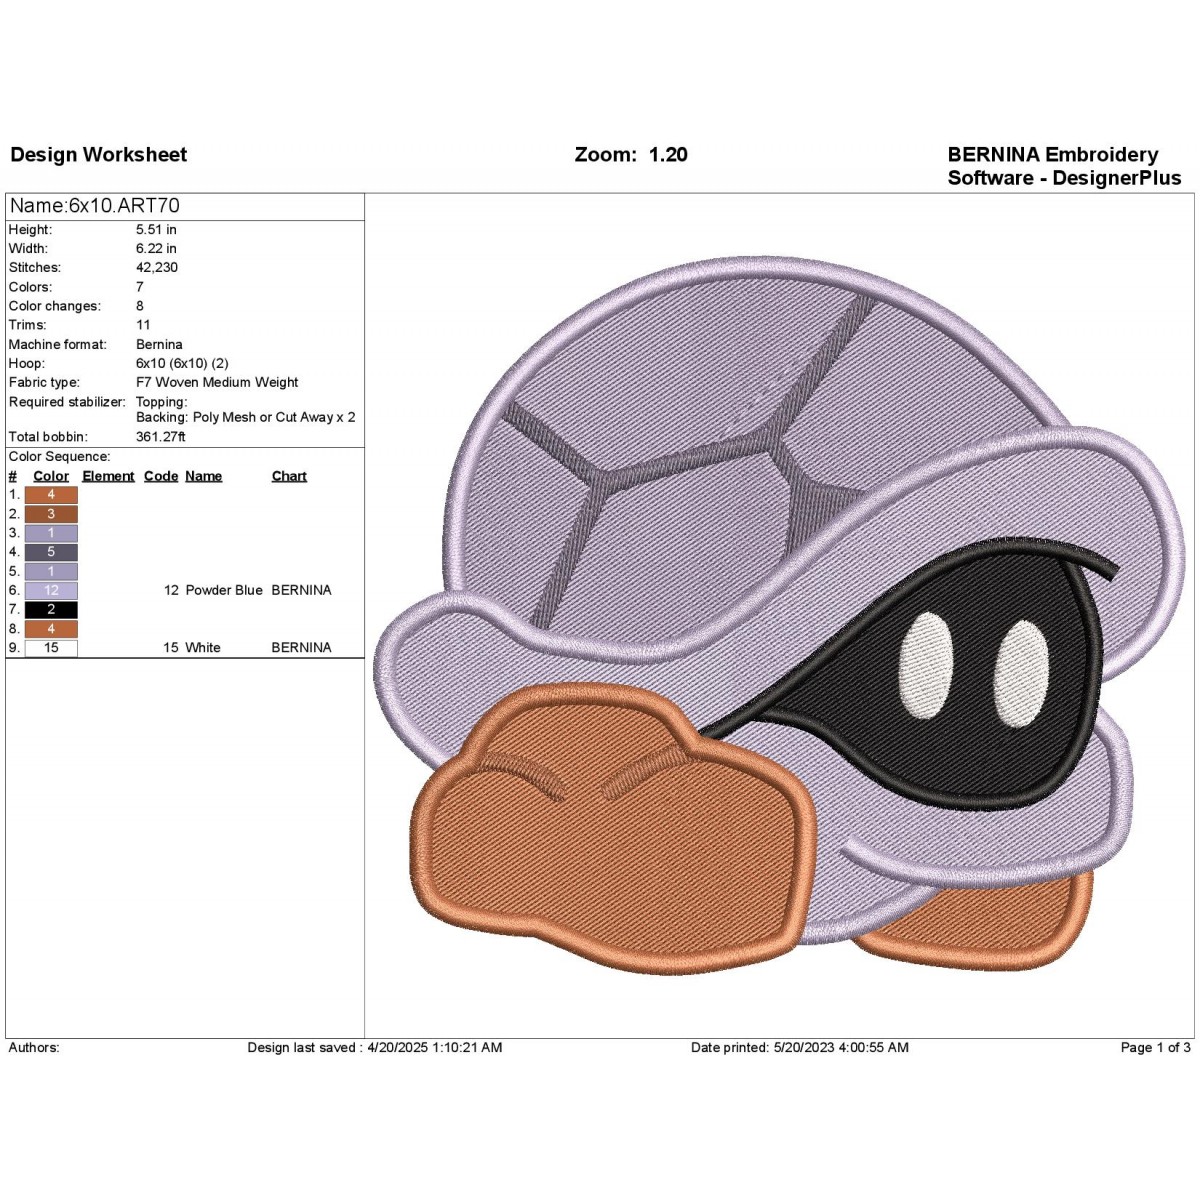Click the Design Worksheet title
1200x1200 pixels.
click(x=99, y=155)
